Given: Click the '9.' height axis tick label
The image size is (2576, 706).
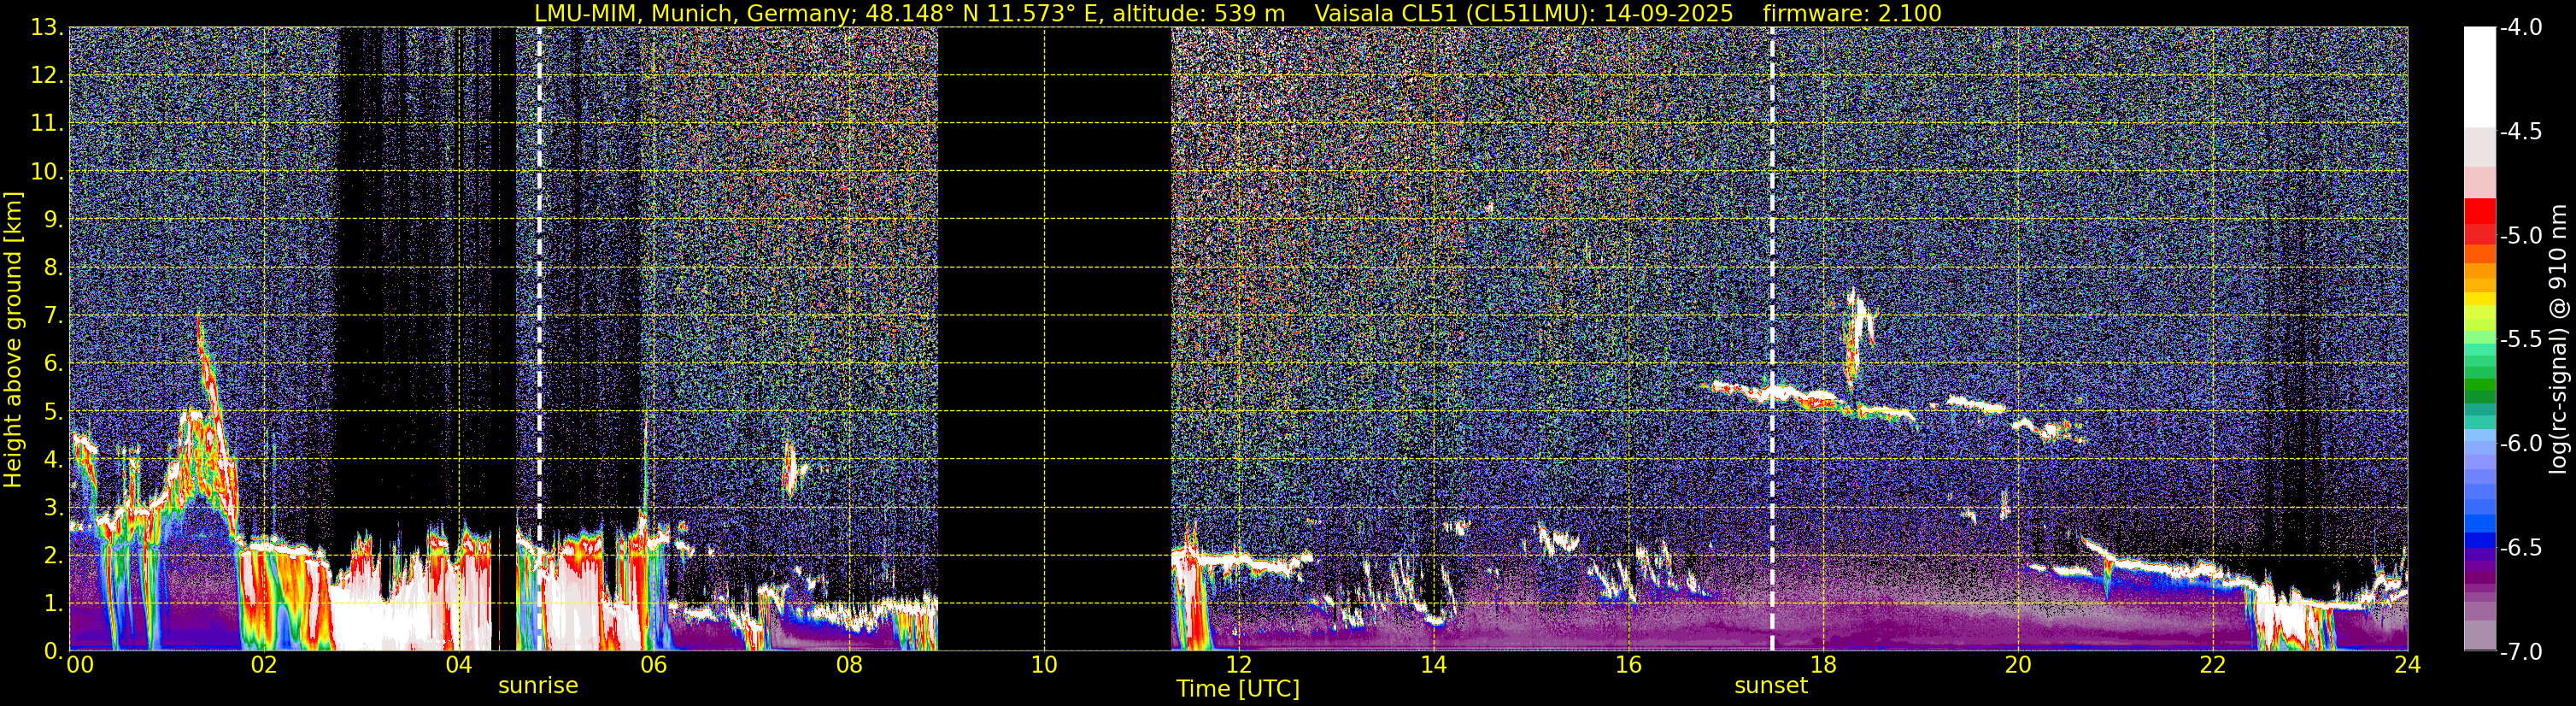Looking at the screenshot, I should [x=55, y=219].
